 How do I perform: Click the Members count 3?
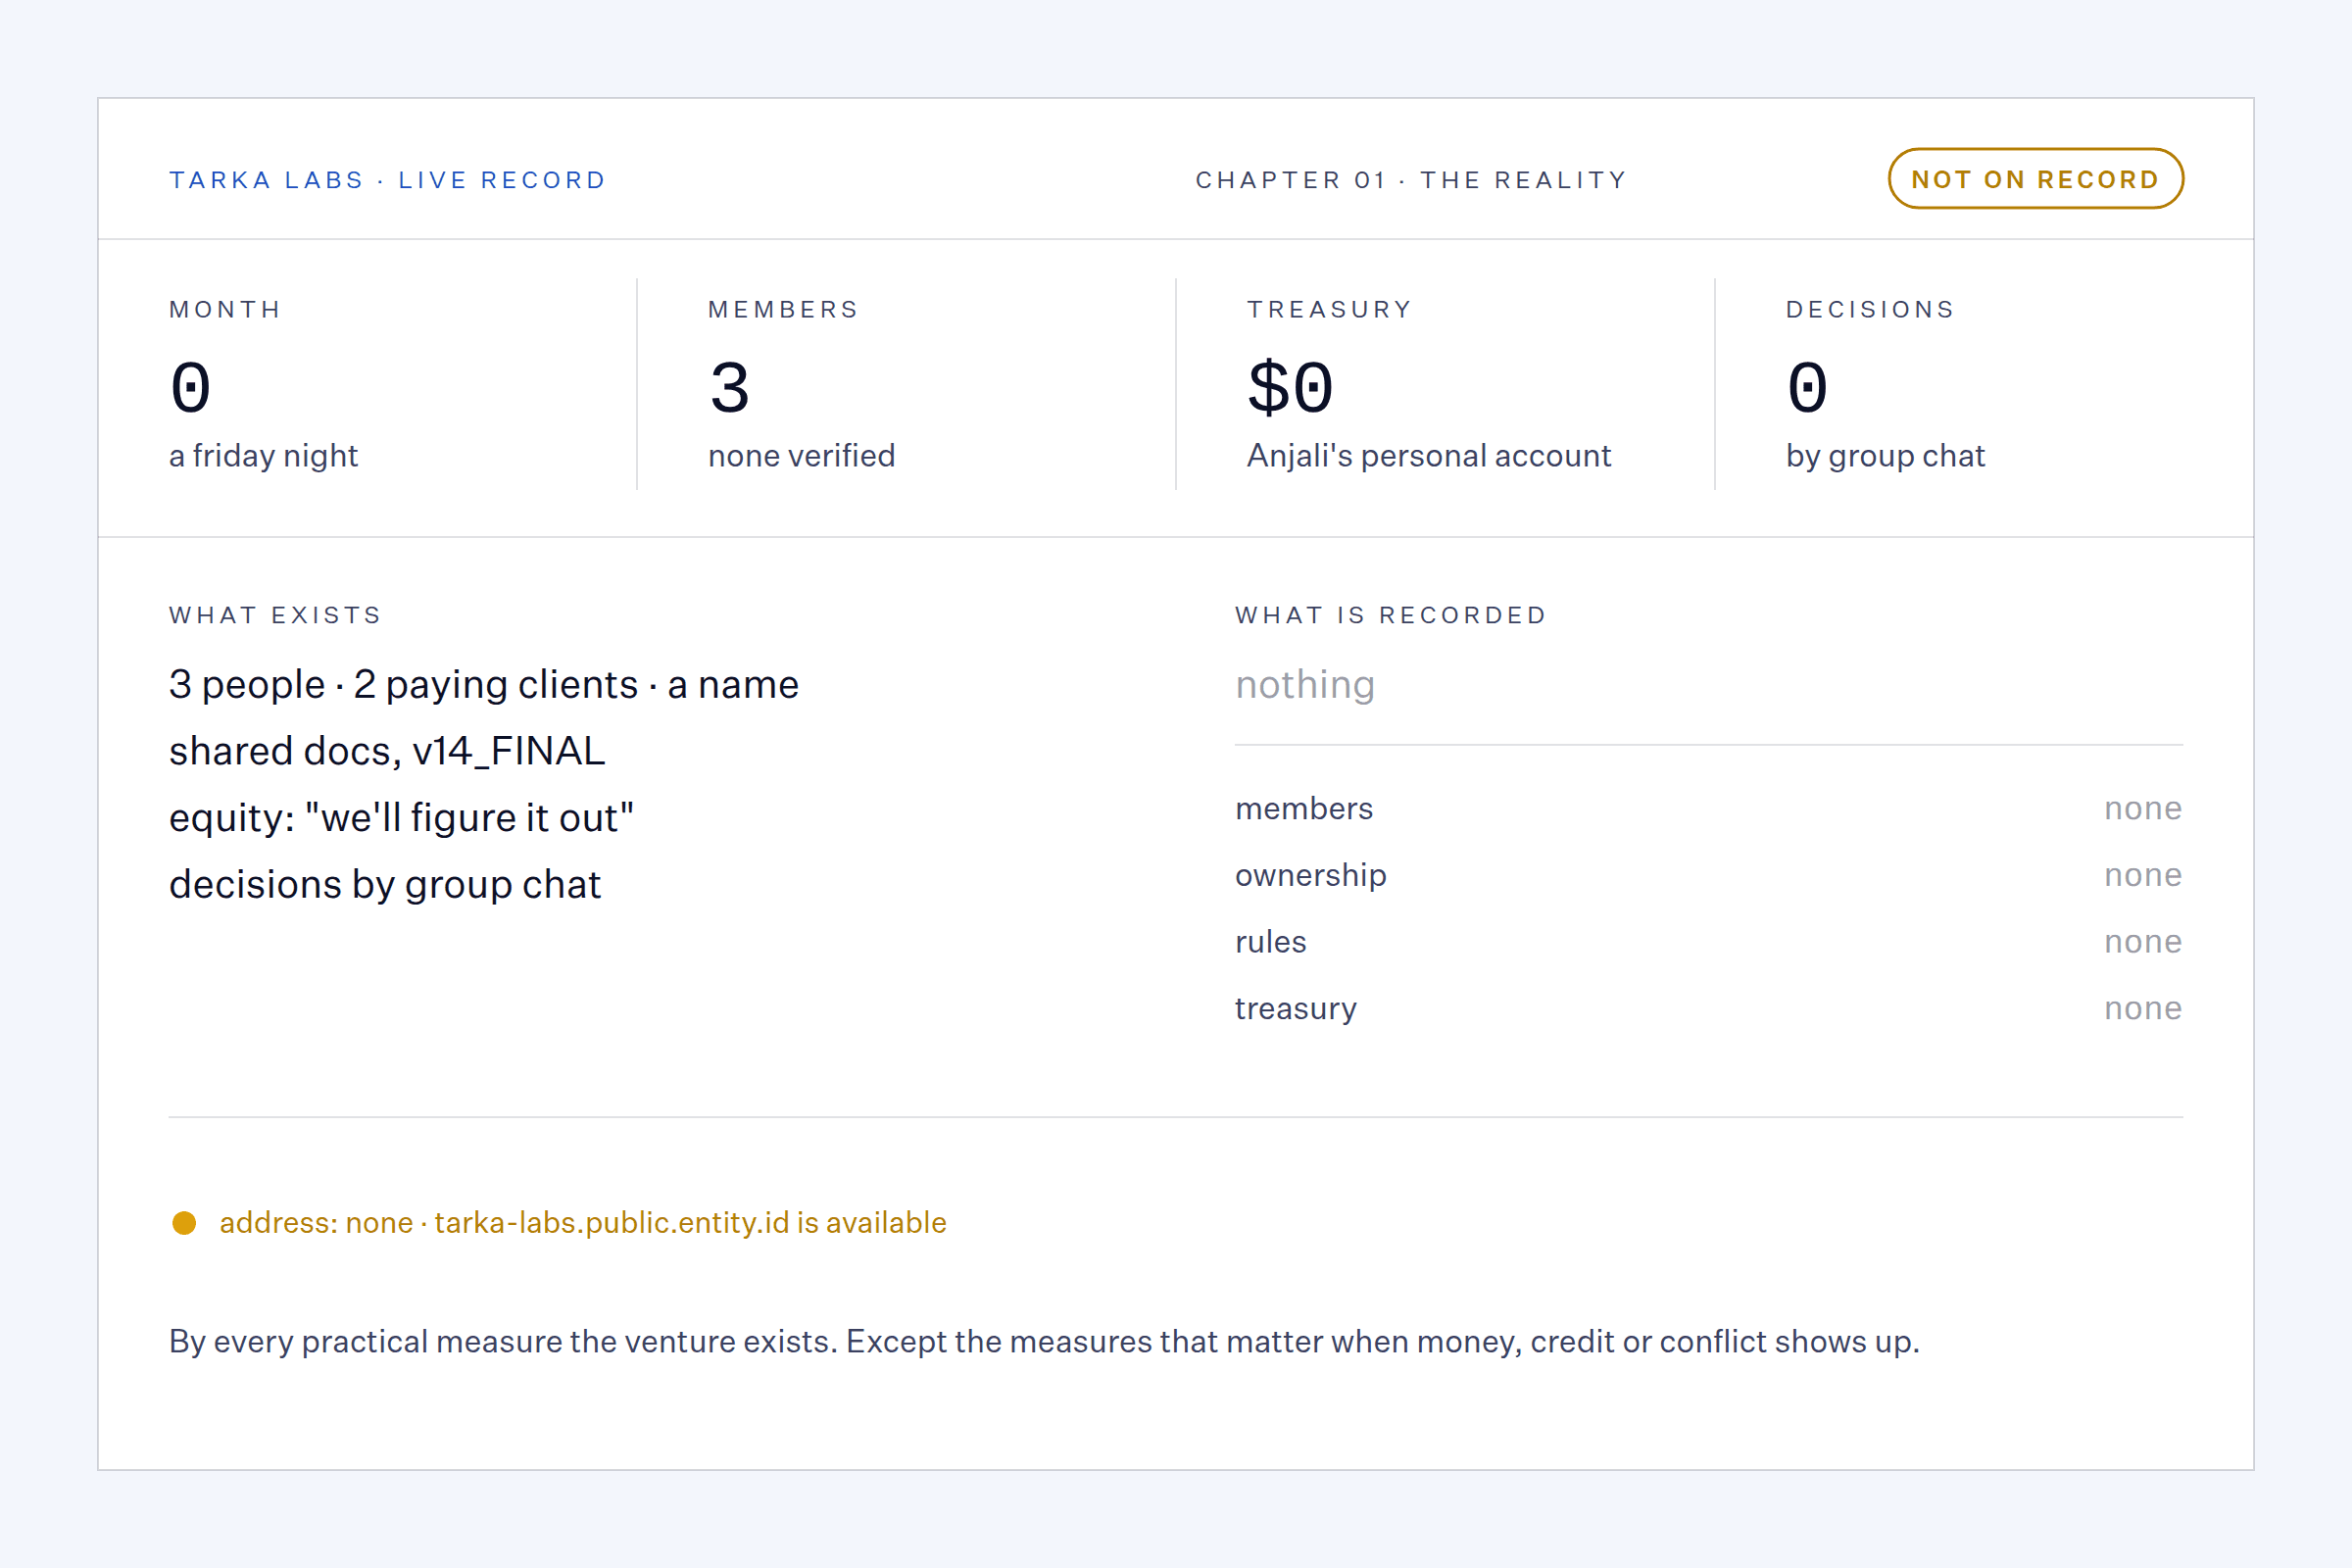[x=730, y=388]
